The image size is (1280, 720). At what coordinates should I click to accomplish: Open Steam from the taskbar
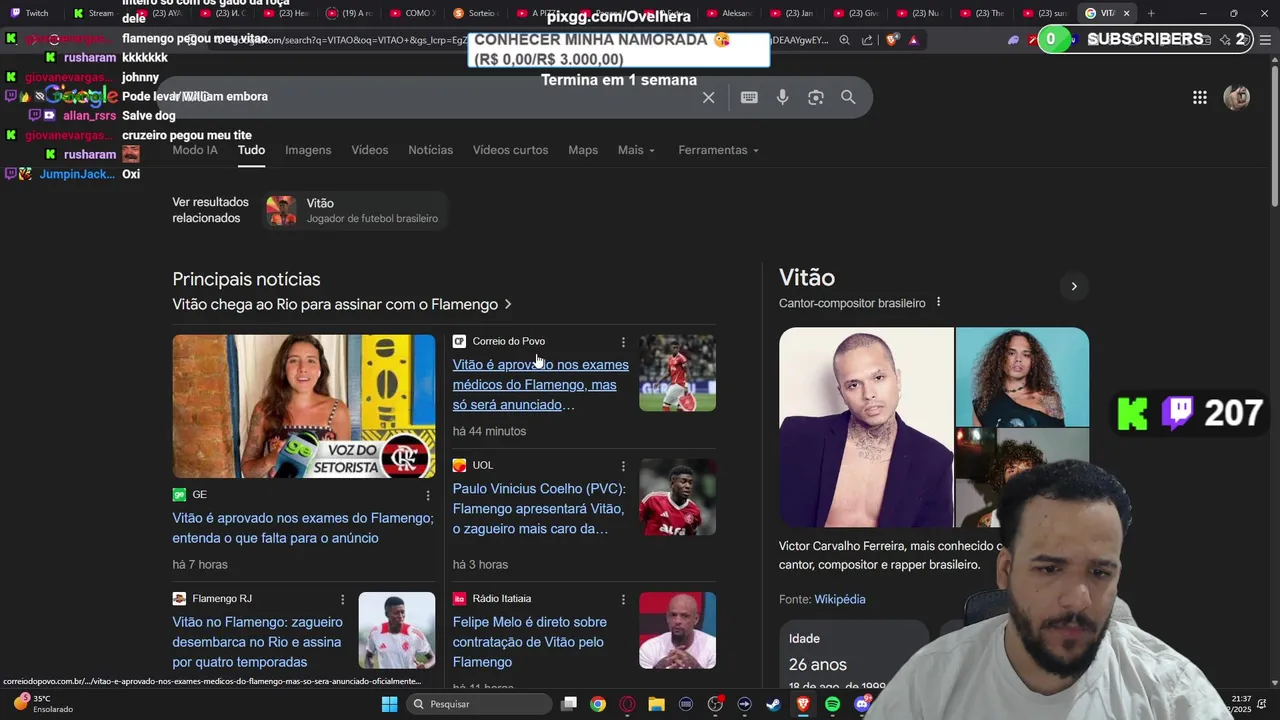pos(773,704)
